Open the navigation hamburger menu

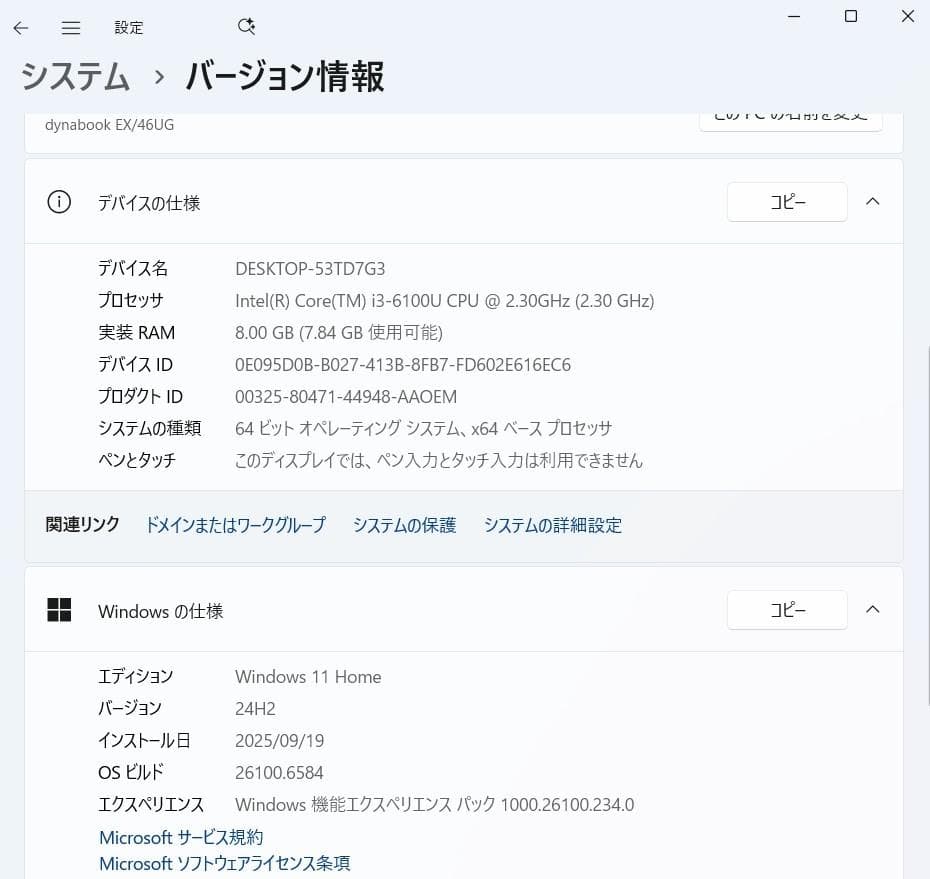[70, 28]
